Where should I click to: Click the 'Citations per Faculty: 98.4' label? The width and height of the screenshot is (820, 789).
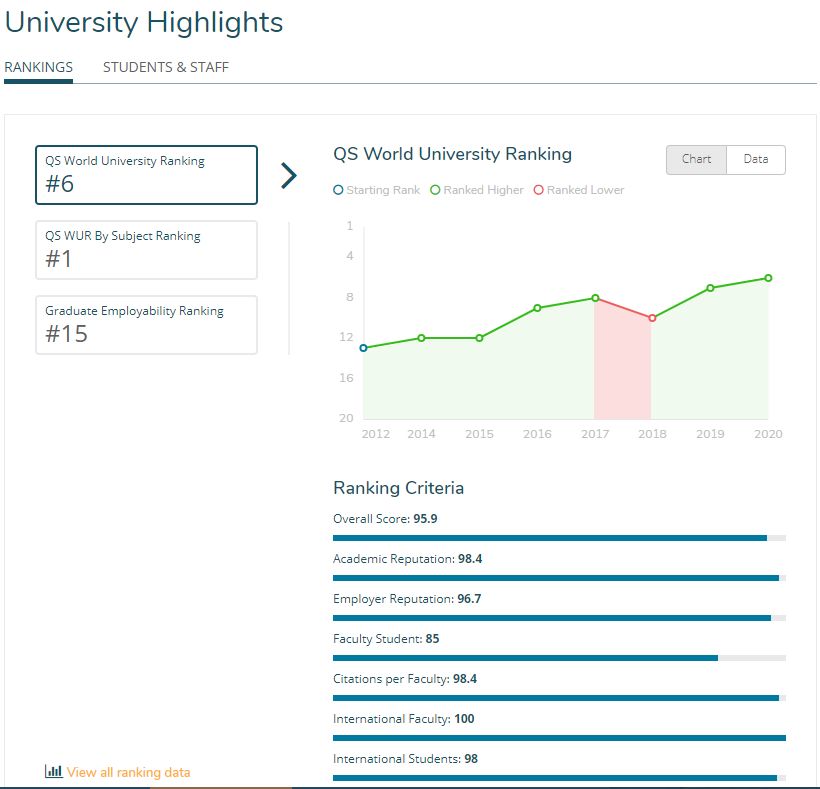405,679
